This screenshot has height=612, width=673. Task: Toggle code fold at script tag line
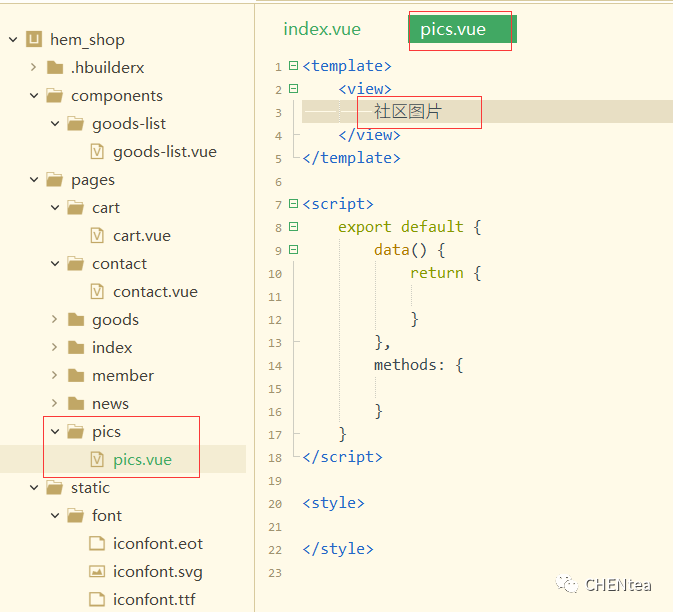(x=293, y=204)
